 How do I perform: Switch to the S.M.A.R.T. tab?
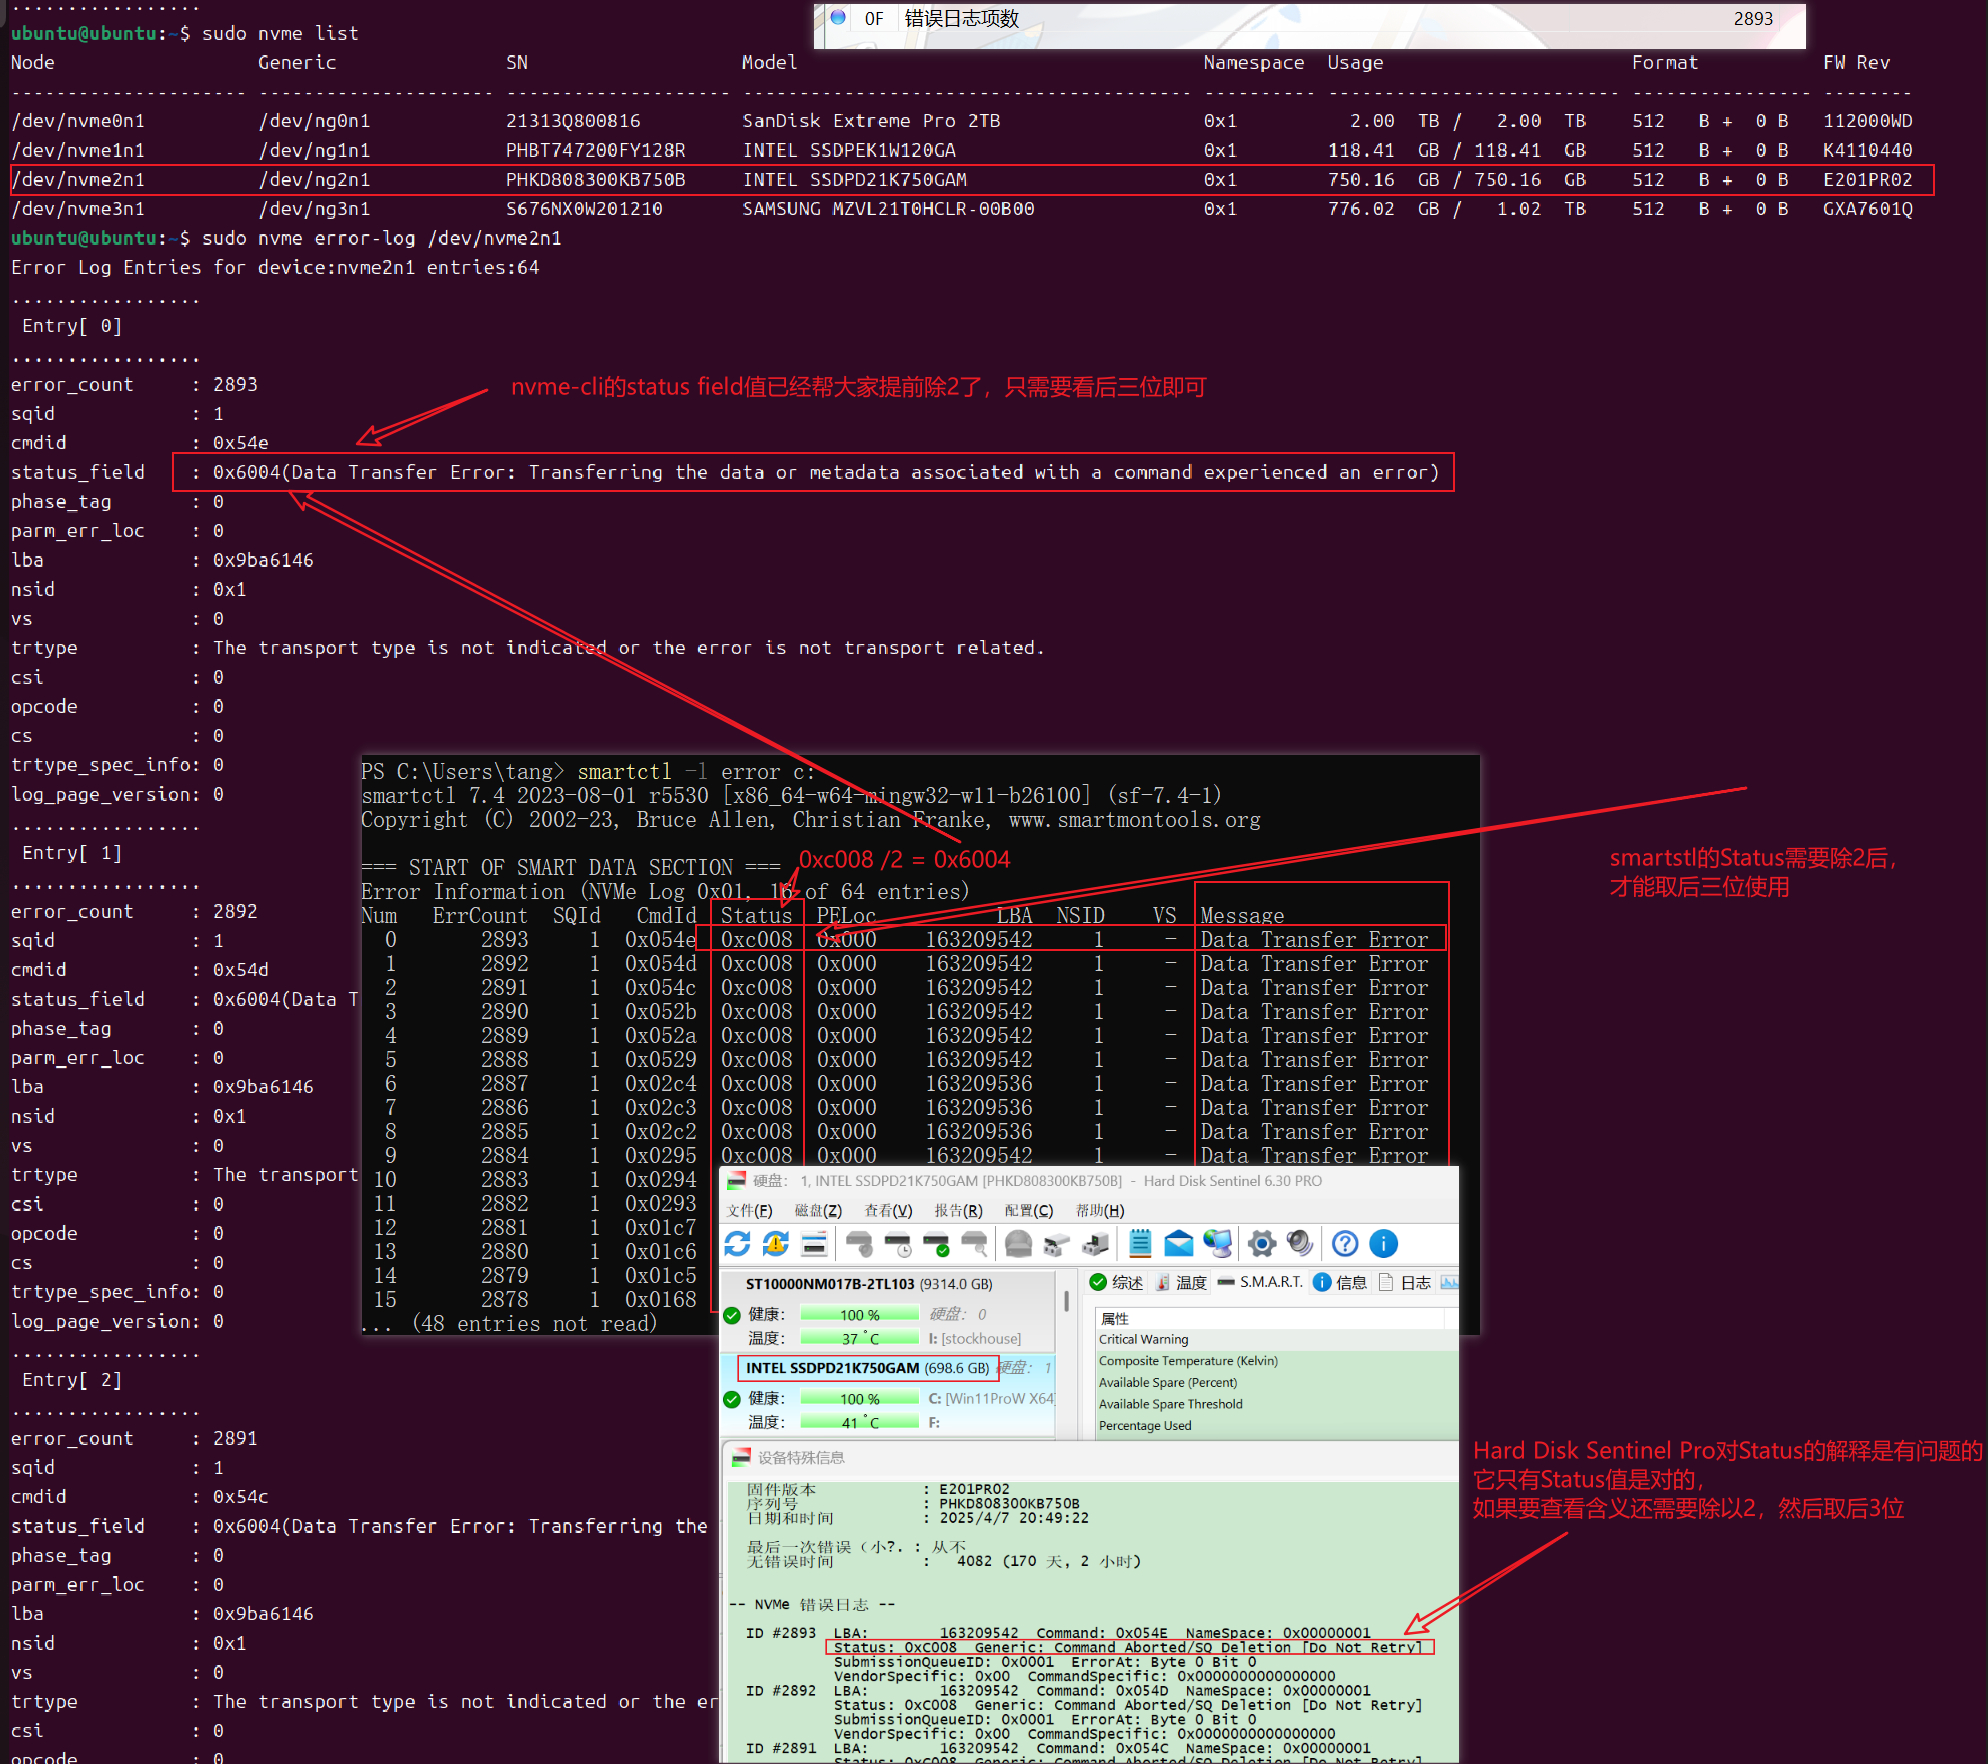1260,1282
